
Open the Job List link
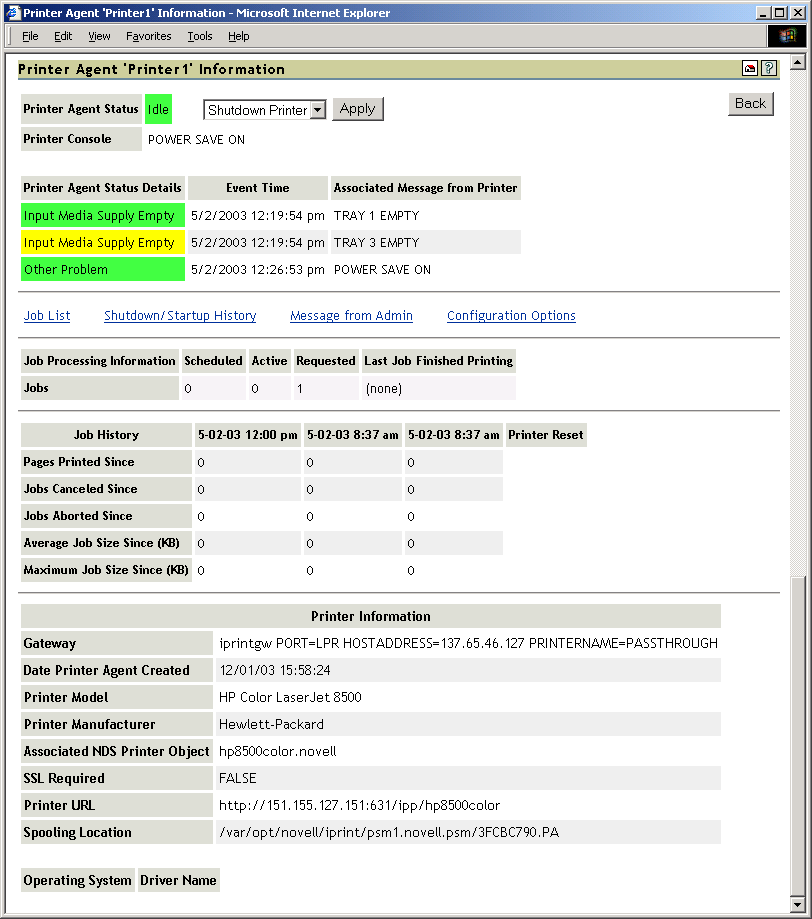click(x=47, y=316)
